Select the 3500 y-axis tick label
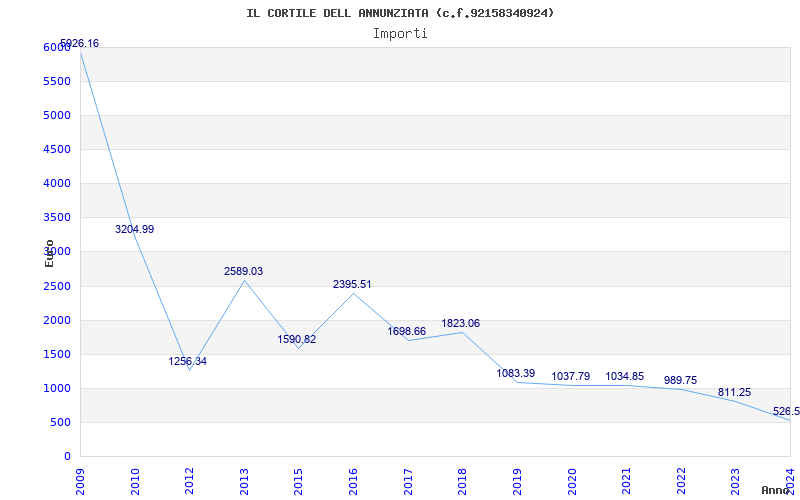 click(57, 217)
